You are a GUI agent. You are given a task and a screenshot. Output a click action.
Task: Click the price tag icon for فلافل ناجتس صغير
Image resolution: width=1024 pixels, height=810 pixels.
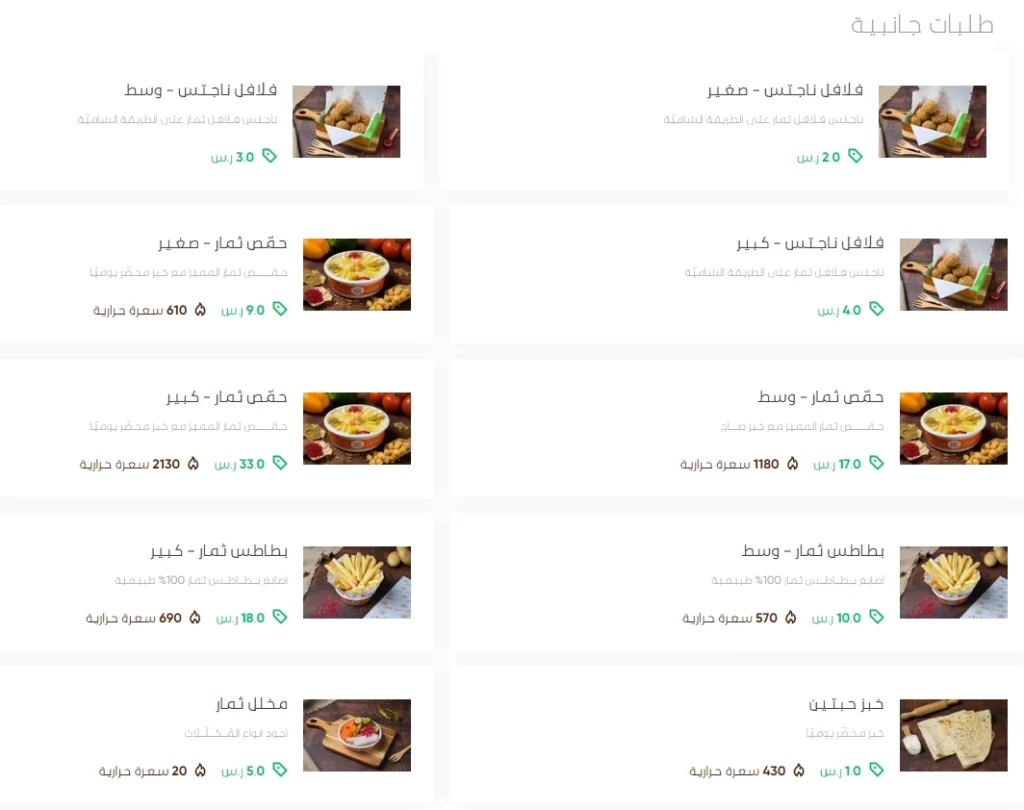coord(855,155)
